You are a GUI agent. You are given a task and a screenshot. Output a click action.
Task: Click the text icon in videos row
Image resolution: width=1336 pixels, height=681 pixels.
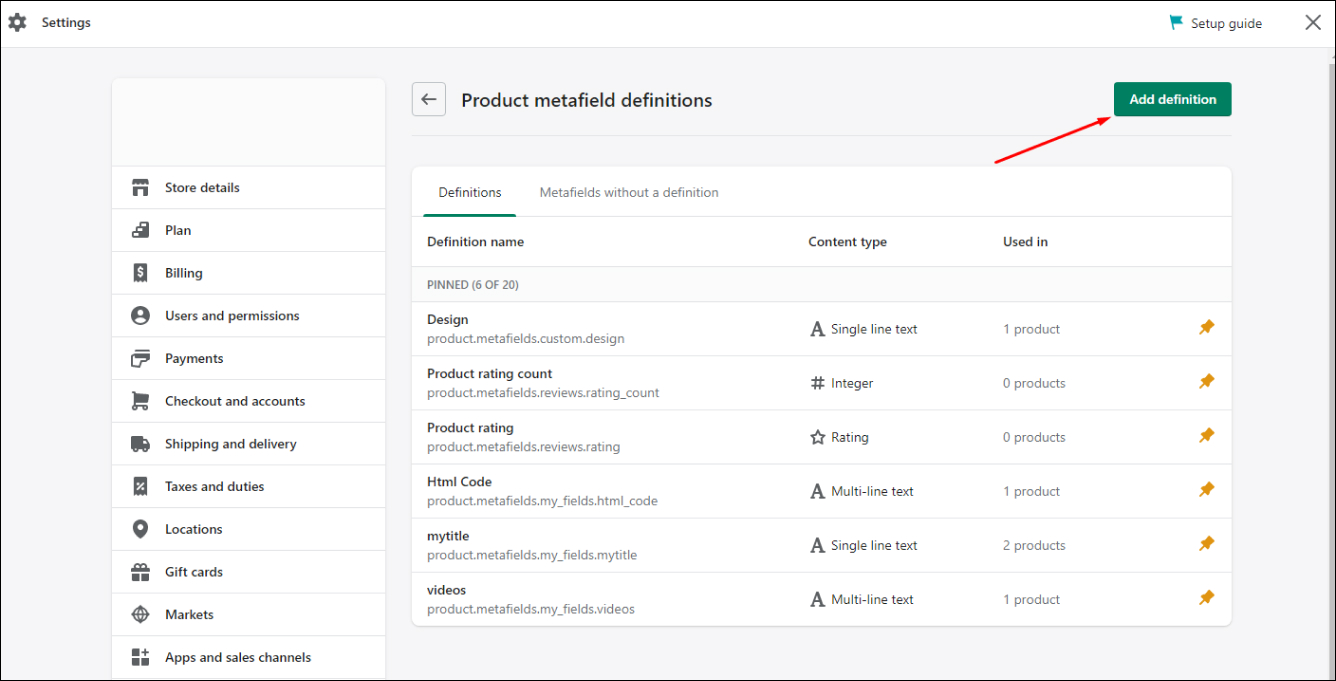point(817,599)
